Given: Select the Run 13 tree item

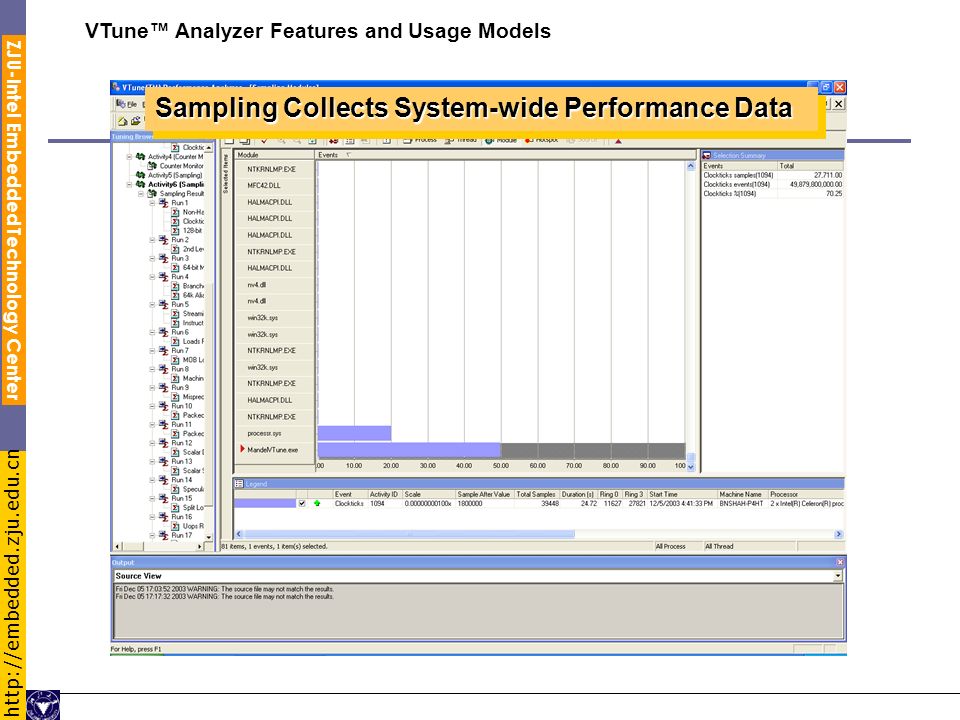Looking at the screenshot, I should 182,461.
